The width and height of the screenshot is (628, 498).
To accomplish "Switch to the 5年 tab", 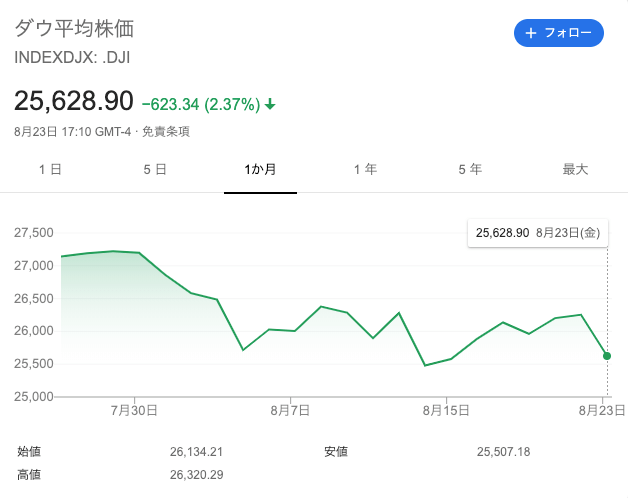I will (x=470, y=170).
